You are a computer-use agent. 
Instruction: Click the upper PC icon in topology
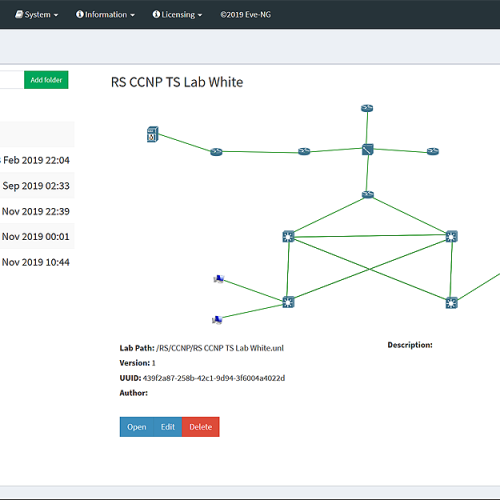pos(219,279)
